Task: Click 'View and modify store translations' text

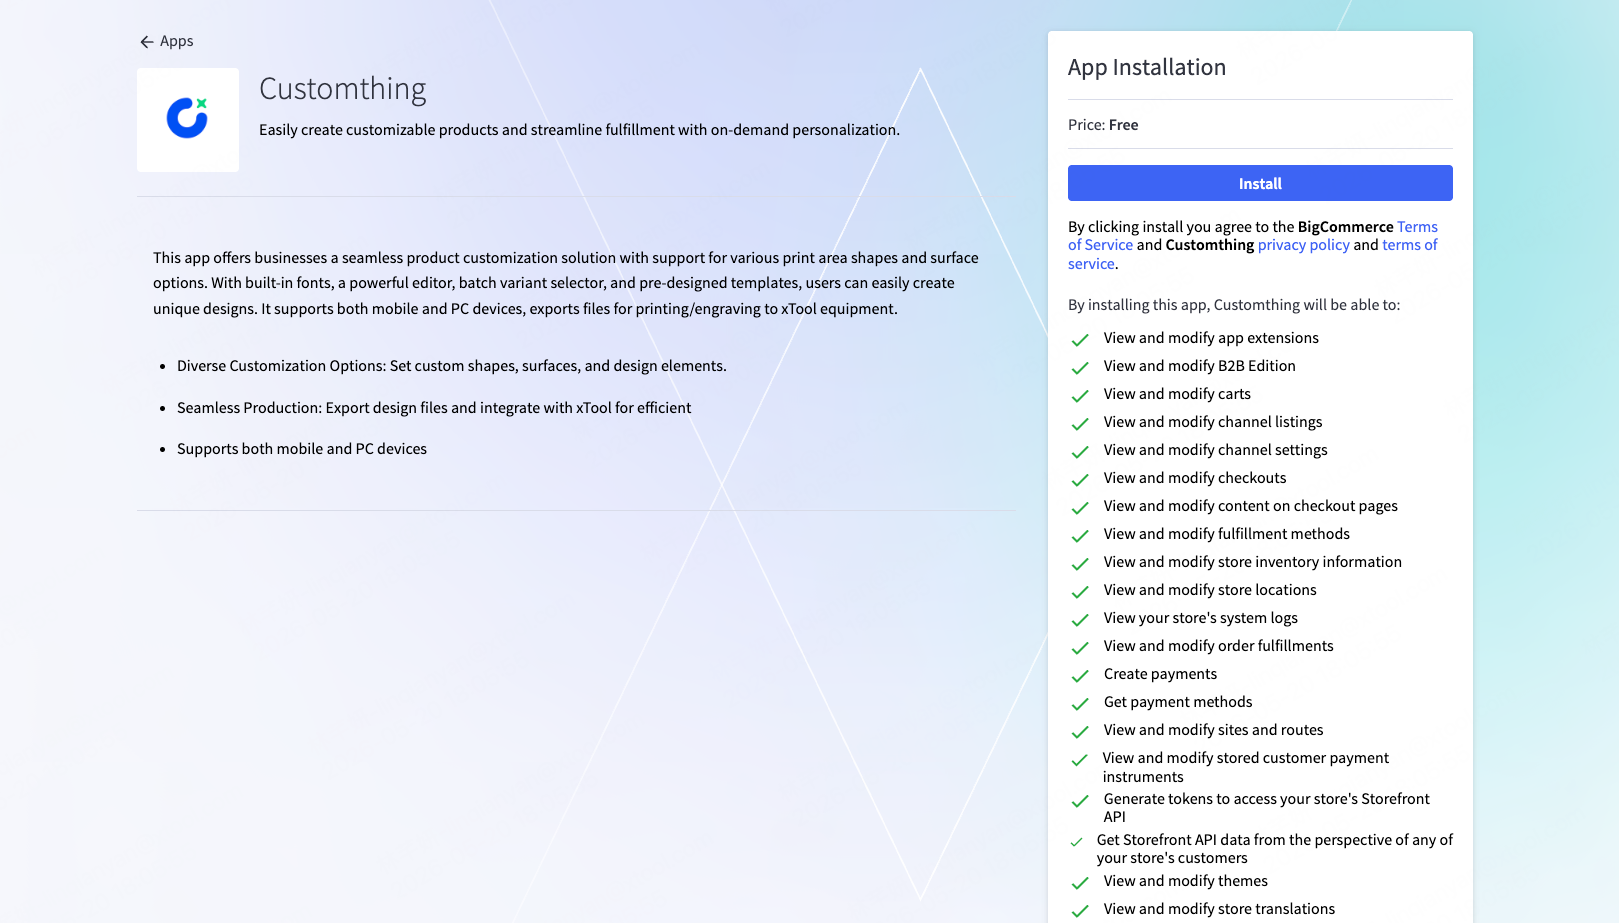Action: coord(1219,909)
